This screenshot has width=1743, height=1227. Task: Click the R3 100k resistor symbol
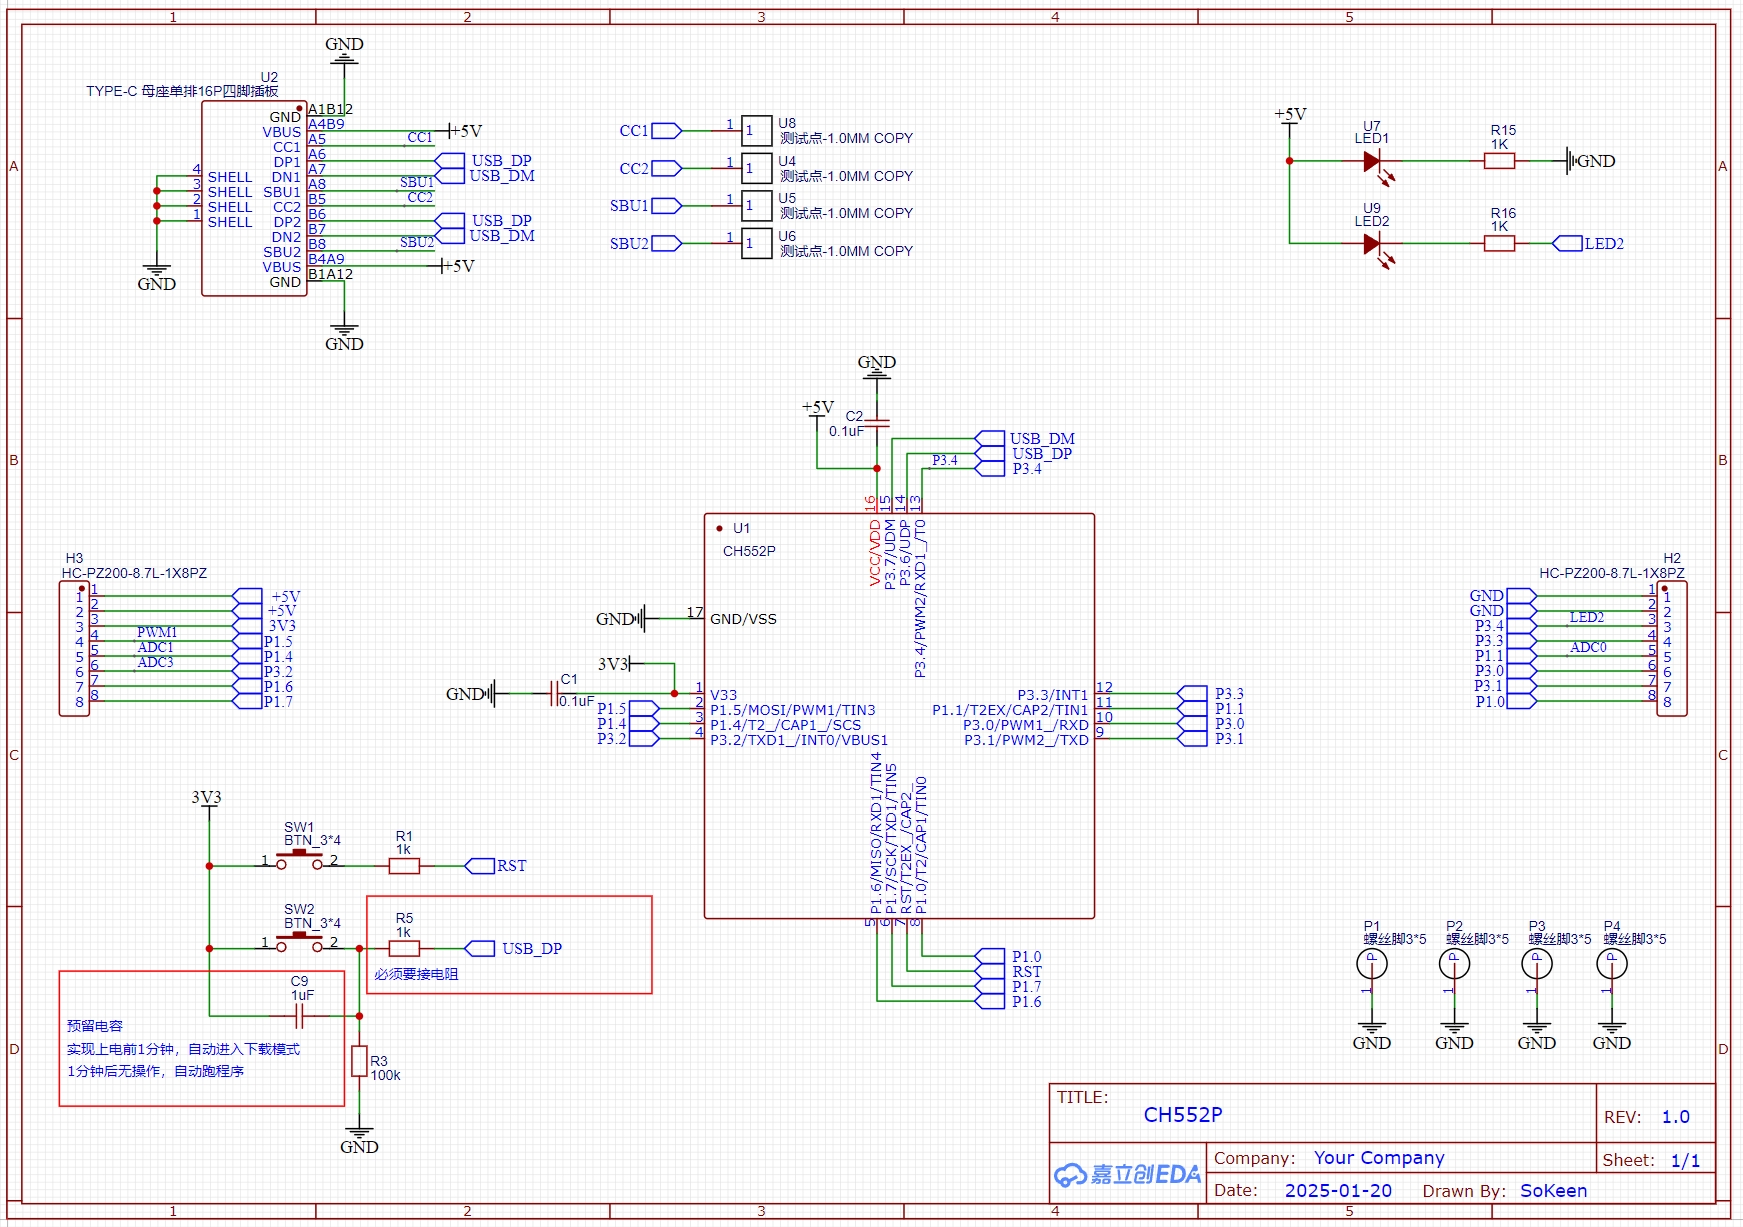pyautogui.click(x=359, y=1061)
